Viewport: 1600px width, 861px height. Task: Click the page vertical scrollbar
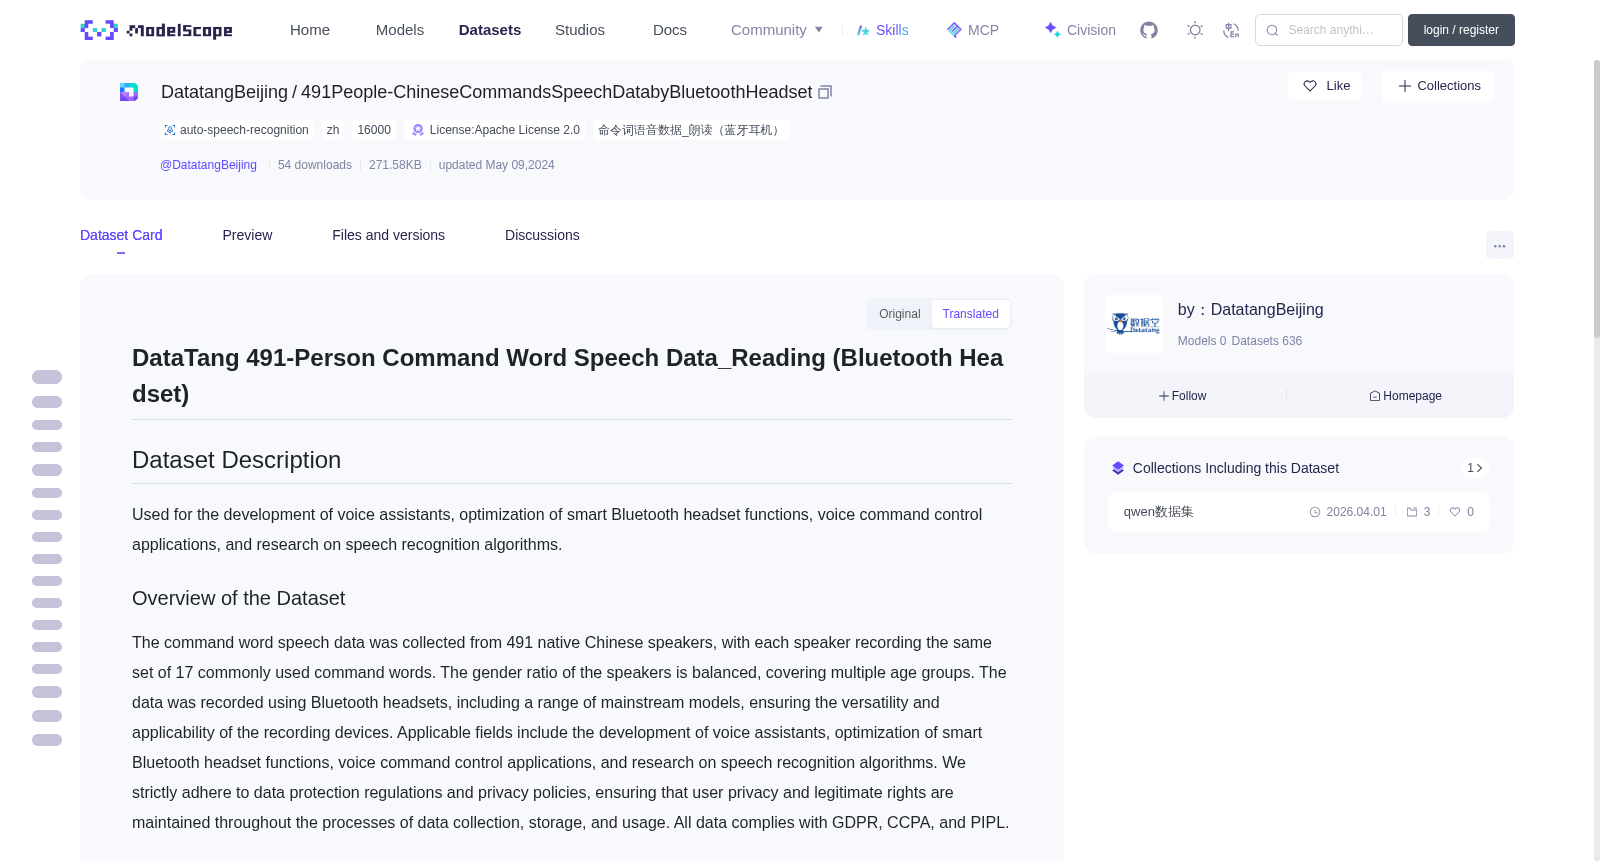tap(1596, 200)
